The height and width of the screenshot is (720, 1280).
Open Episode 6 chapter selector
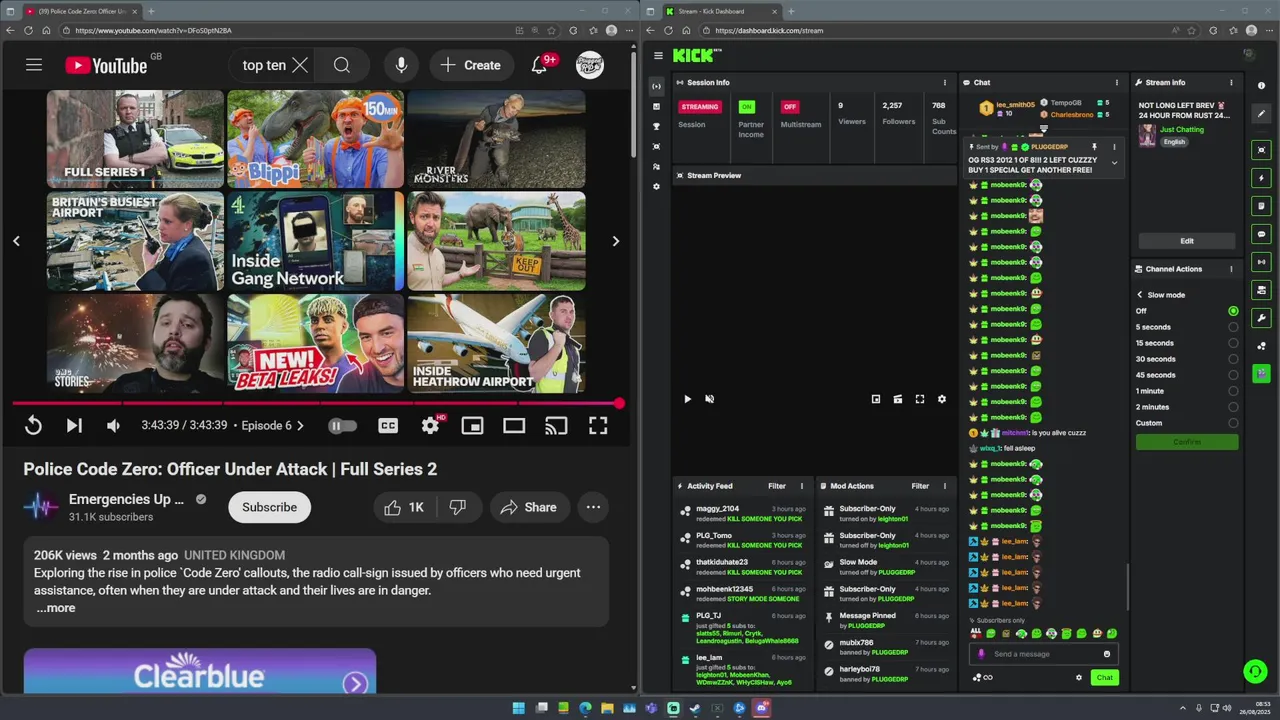pyautogui.click(x=273, y=425)
